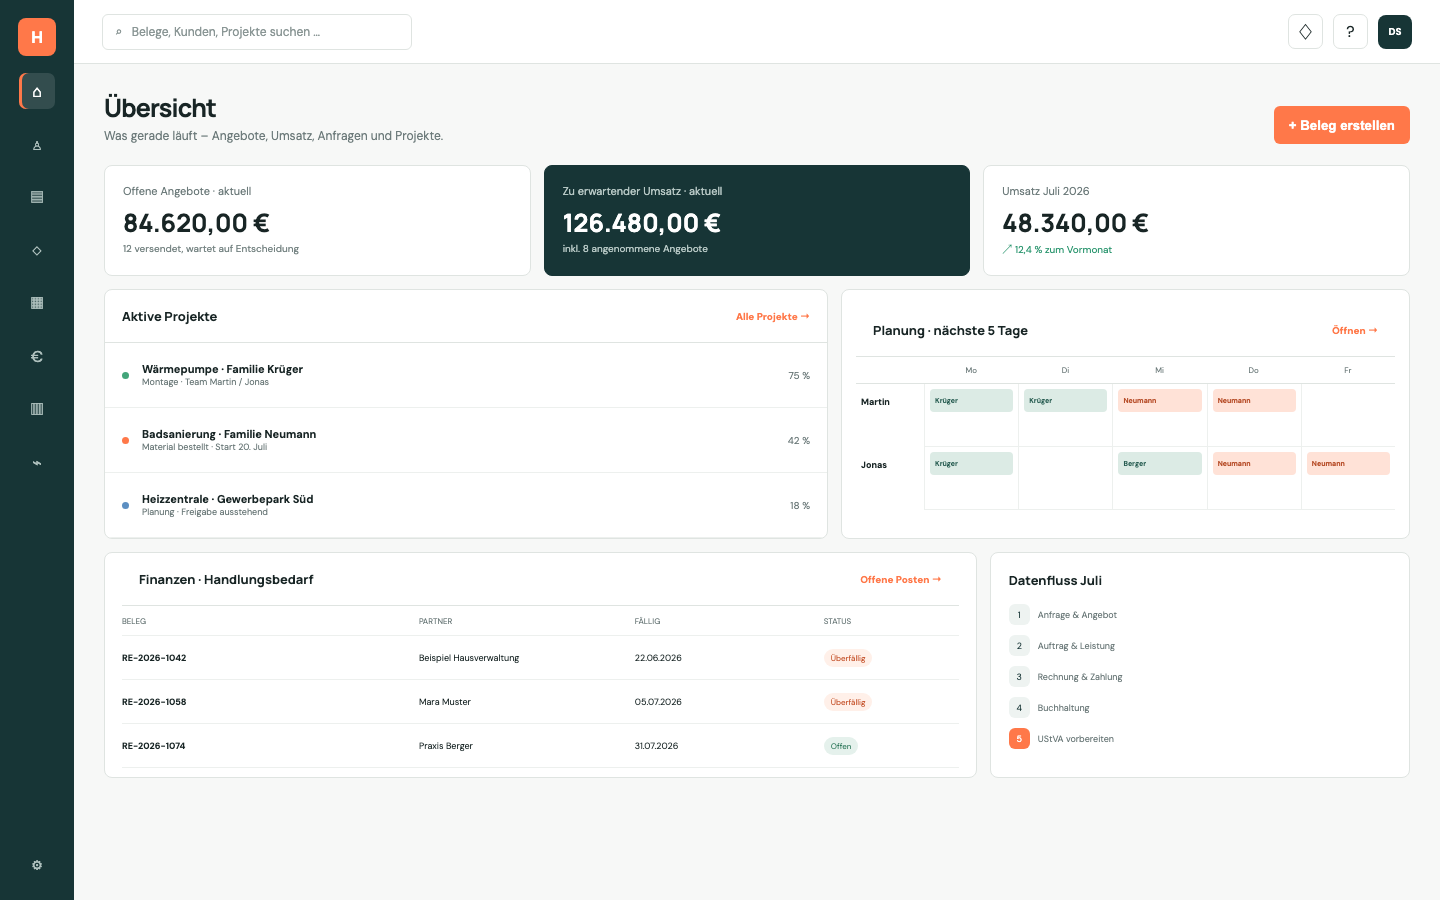Click the Beleg erstellen button

pos(1341,125)
